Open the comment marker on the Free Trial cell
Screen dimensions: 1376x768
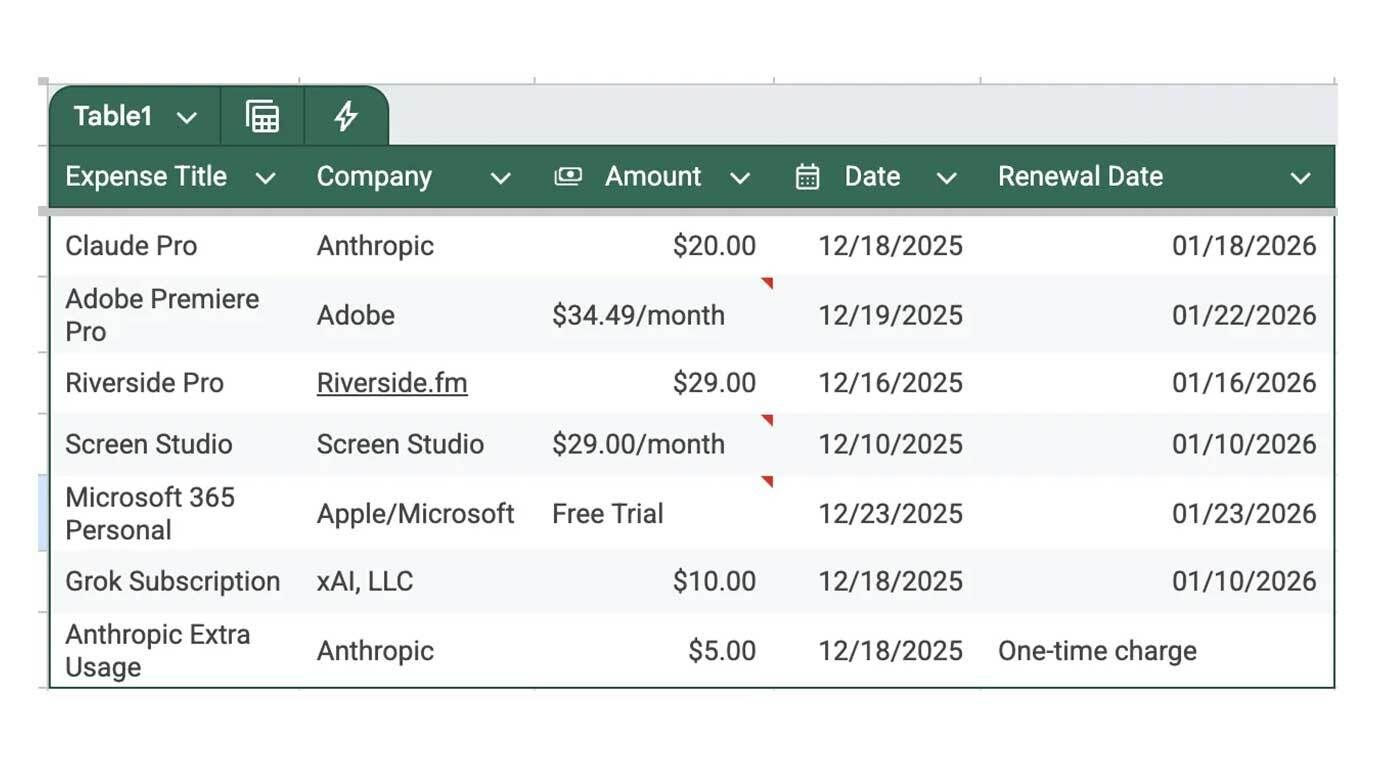[767, 482]
